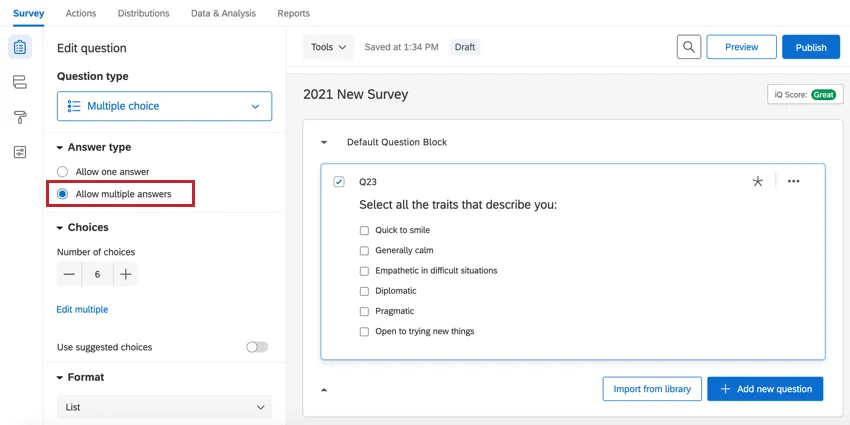Open the Look and feel paint roller icon
850x425 pixels.
click(20, 117)
